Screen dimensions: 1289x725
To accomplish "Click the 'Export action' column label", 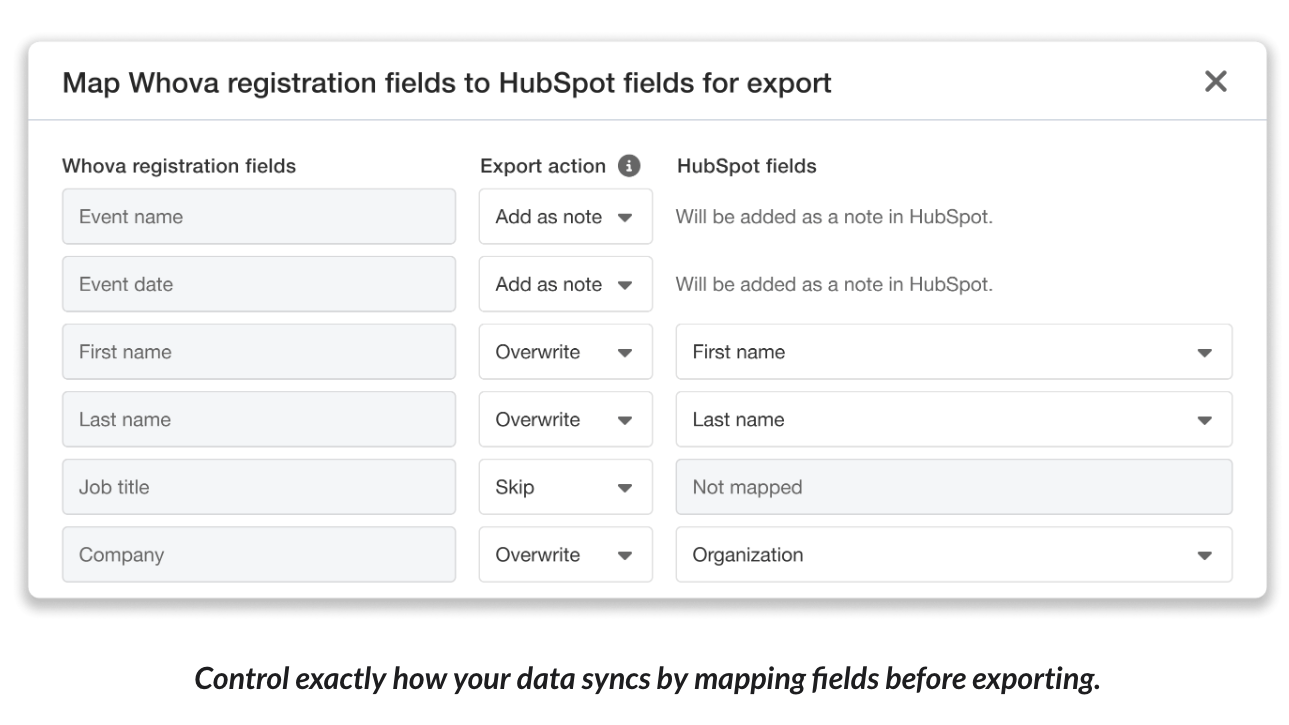I will (x=543, y=166).
